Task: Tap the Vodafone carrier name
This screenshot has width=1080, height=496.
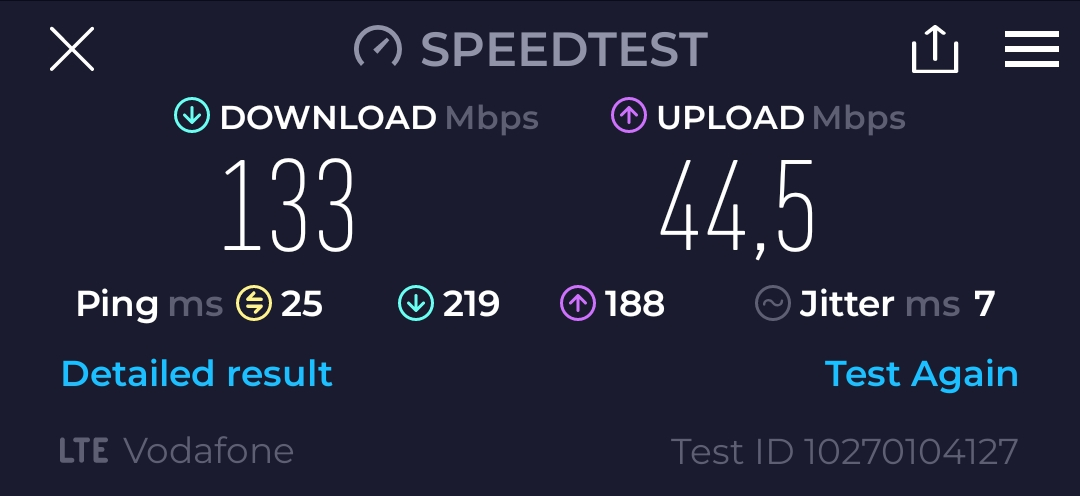Action: click(x=209, y=451)
